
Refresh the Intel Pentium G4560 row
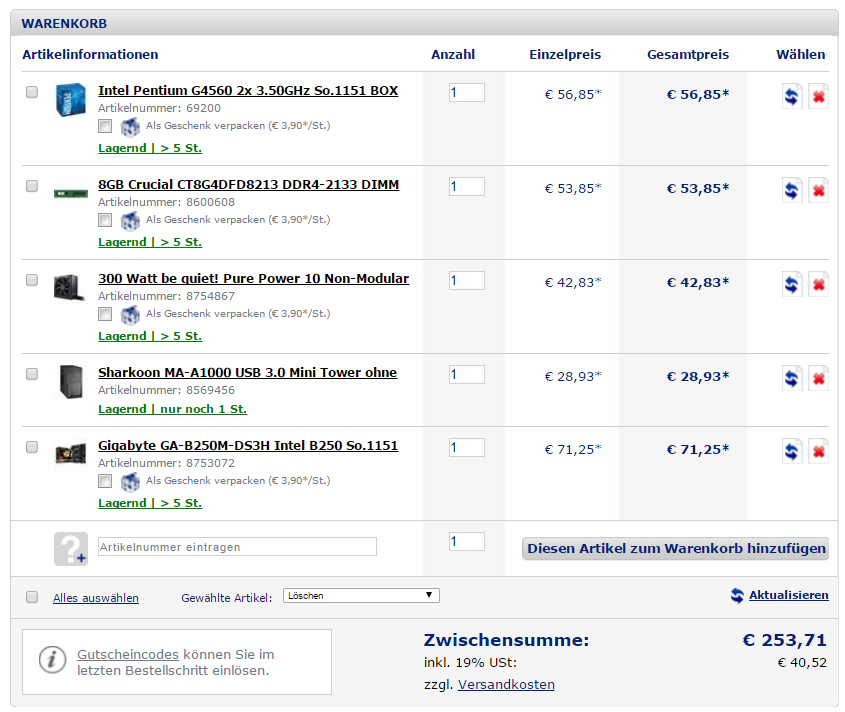tap(792, 96)
